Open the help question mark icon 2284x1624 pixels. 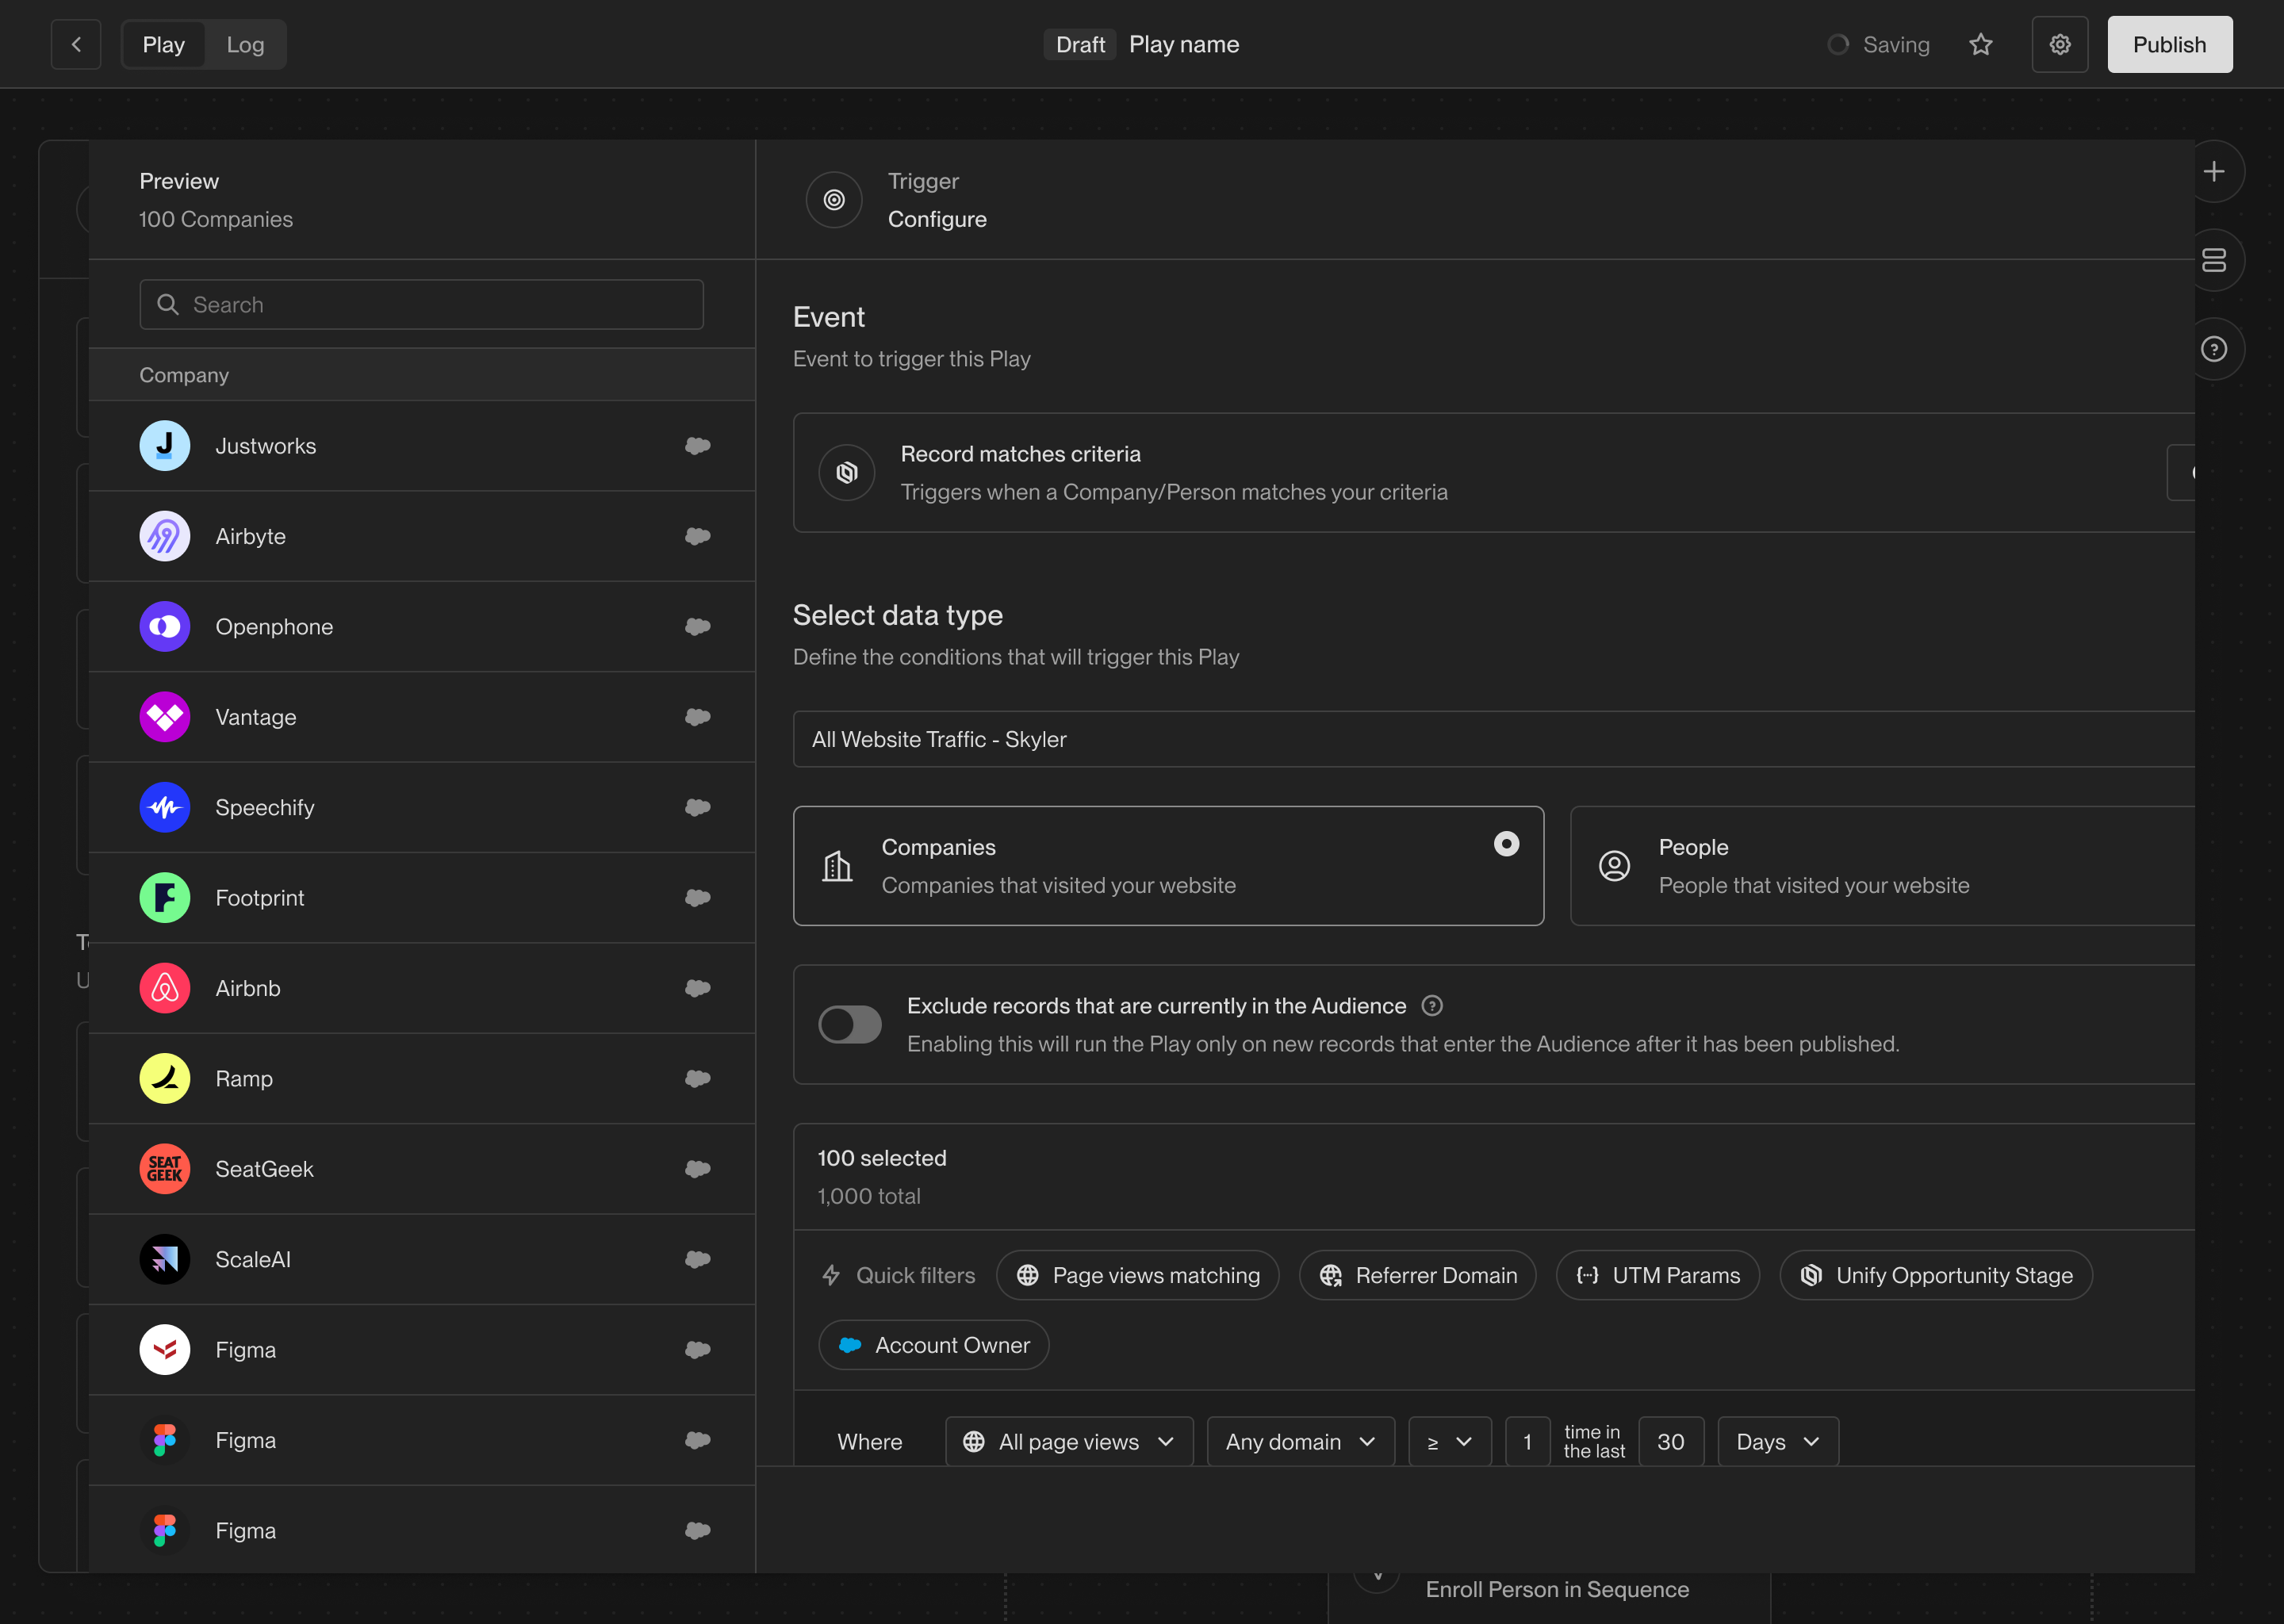pos(2213,349)
